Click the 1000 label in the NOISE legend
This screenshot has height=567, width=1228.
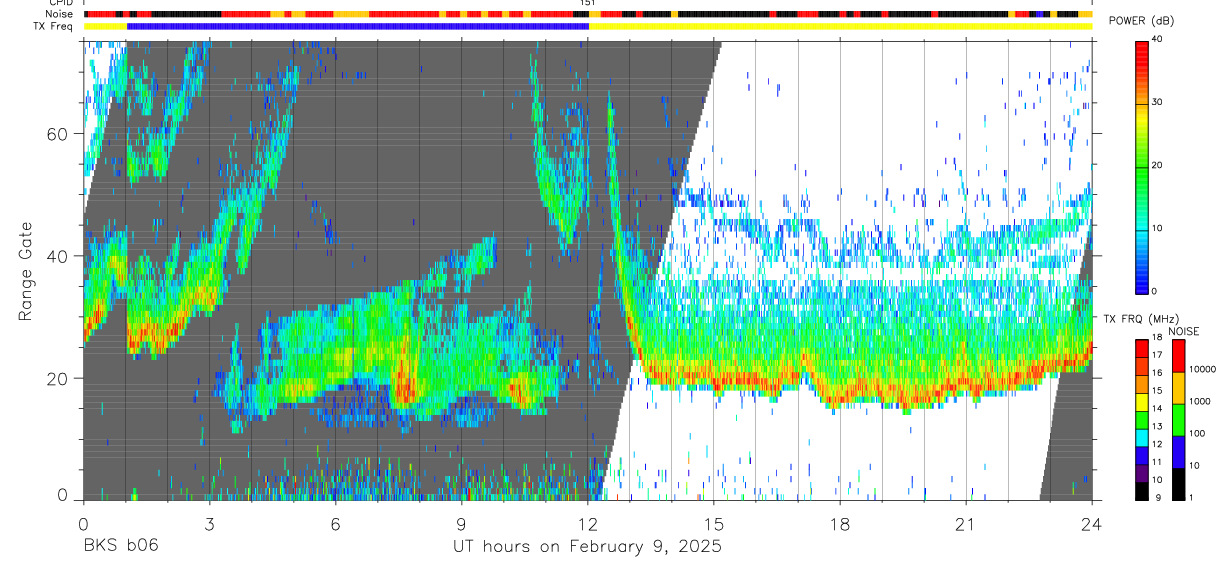pos(1200,401)
